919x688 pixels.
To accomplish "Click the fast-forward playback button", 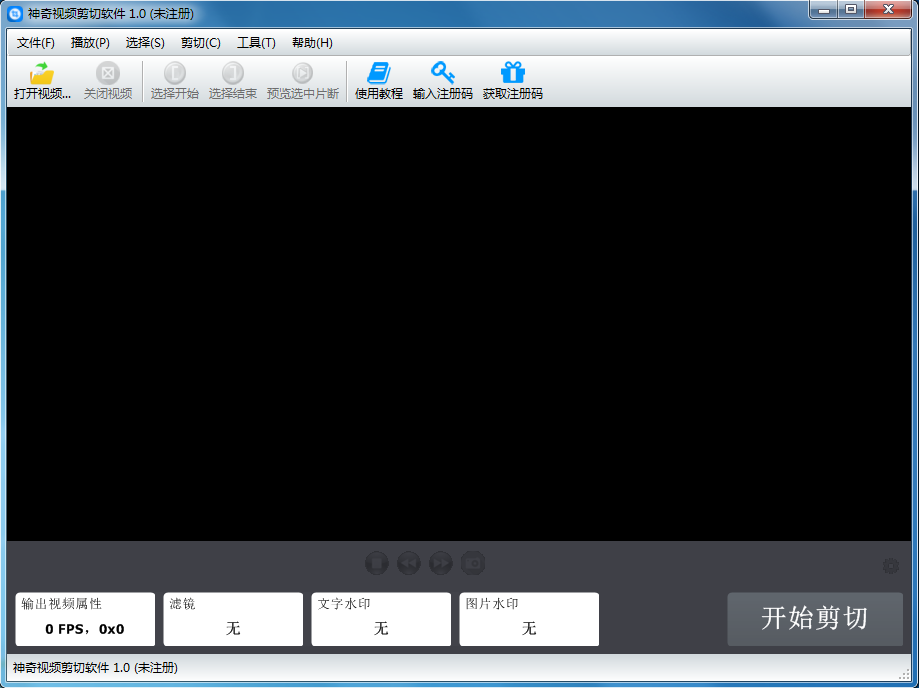I will coord(441,563).
